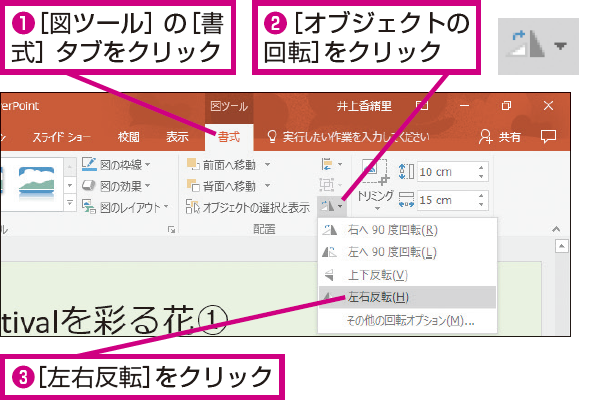Click the height field showing 10 cm
The height and width of the screenshot is (400, 600).
[x=446, y=172]
